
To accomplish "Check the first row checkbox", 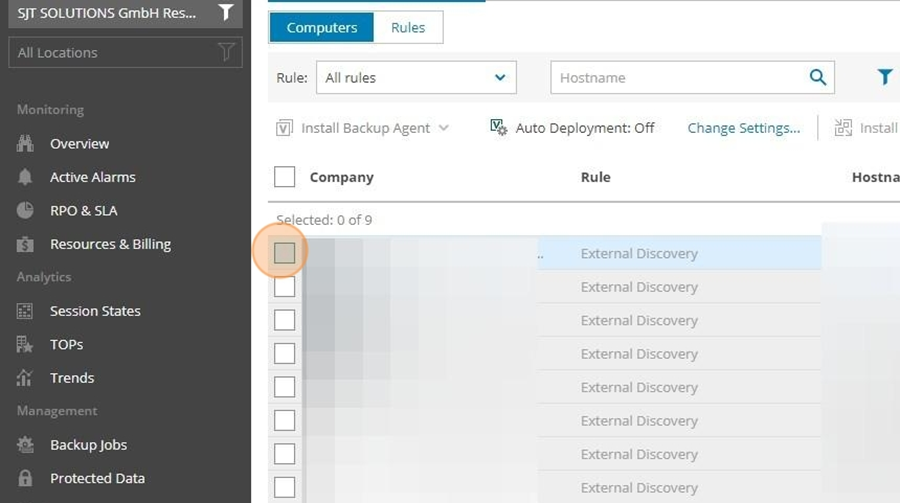I will coord(285,253).
